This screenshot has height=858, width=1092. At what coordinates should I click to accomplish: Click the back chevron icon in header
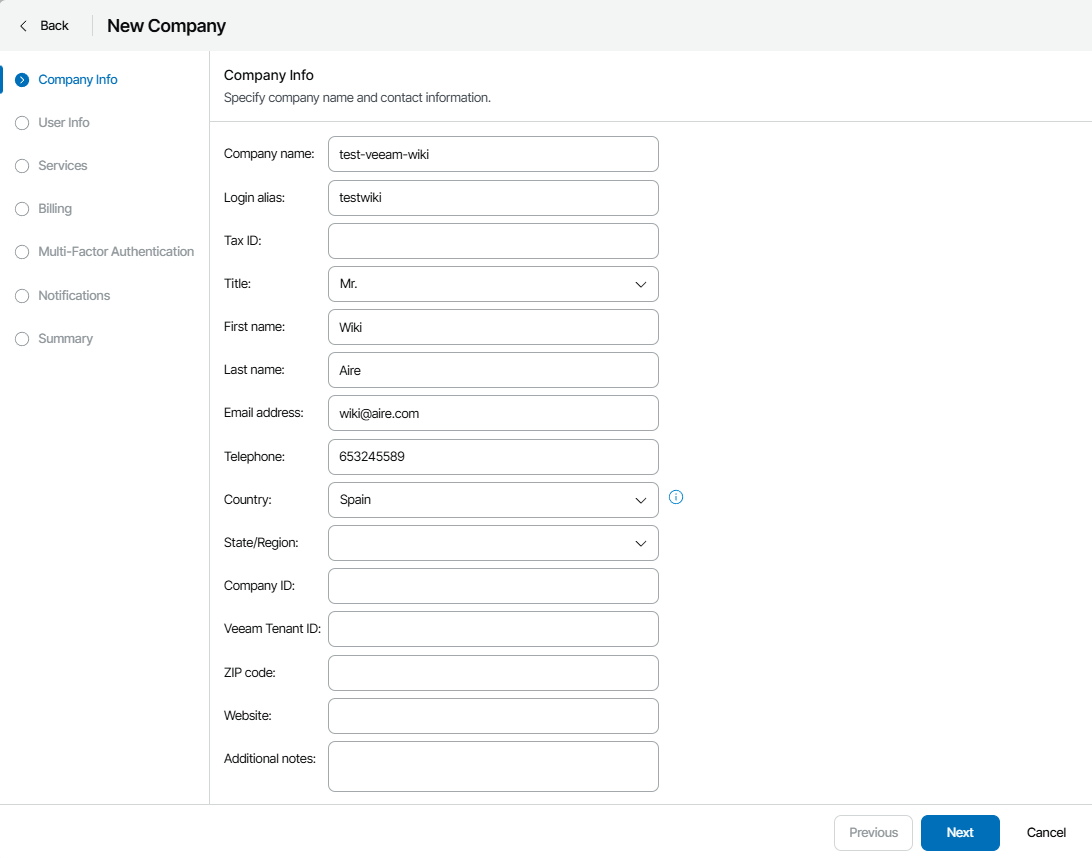pyautogui.click(x=24, y=25)
